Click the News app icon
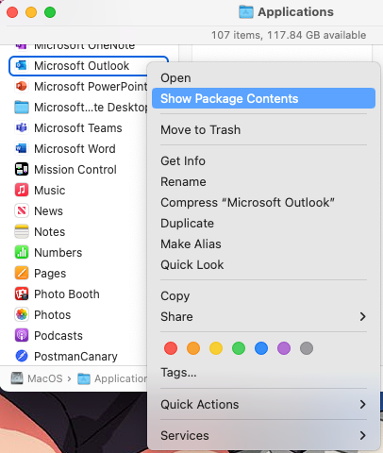This screenshot has height=453, width=383. pos(22,211)
